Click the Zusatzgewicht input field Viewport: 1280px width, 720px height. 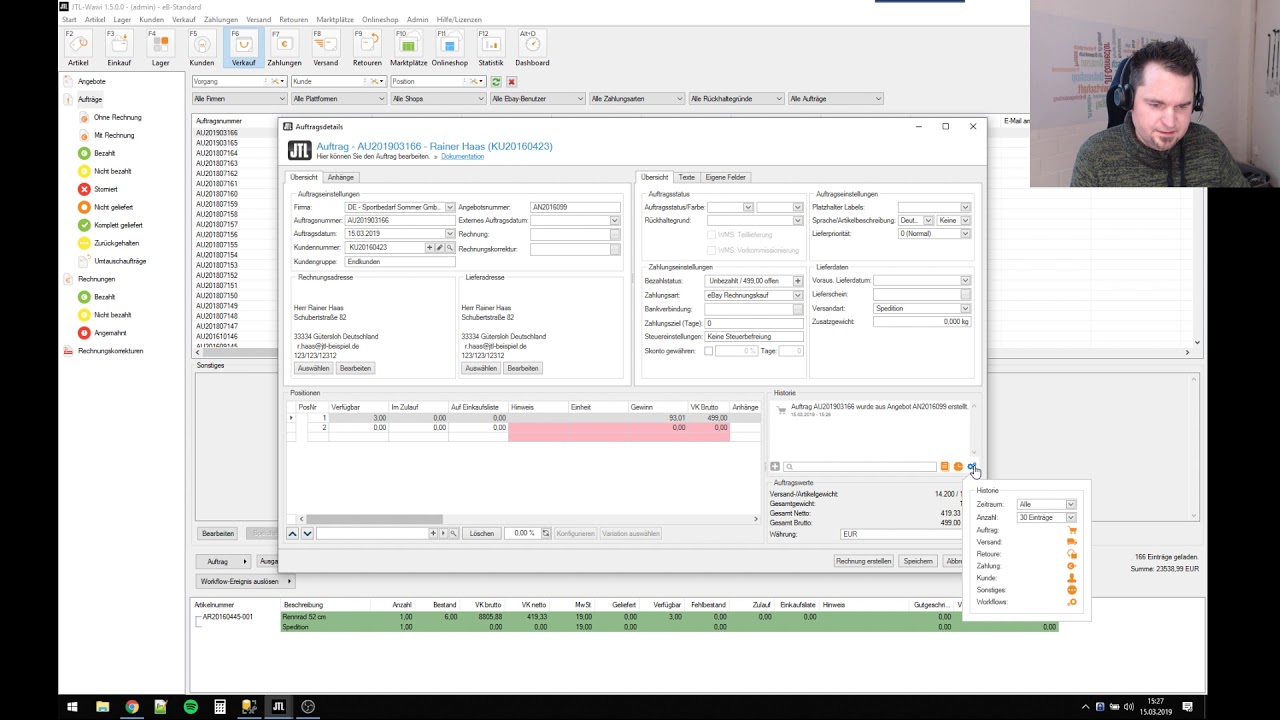920,322
